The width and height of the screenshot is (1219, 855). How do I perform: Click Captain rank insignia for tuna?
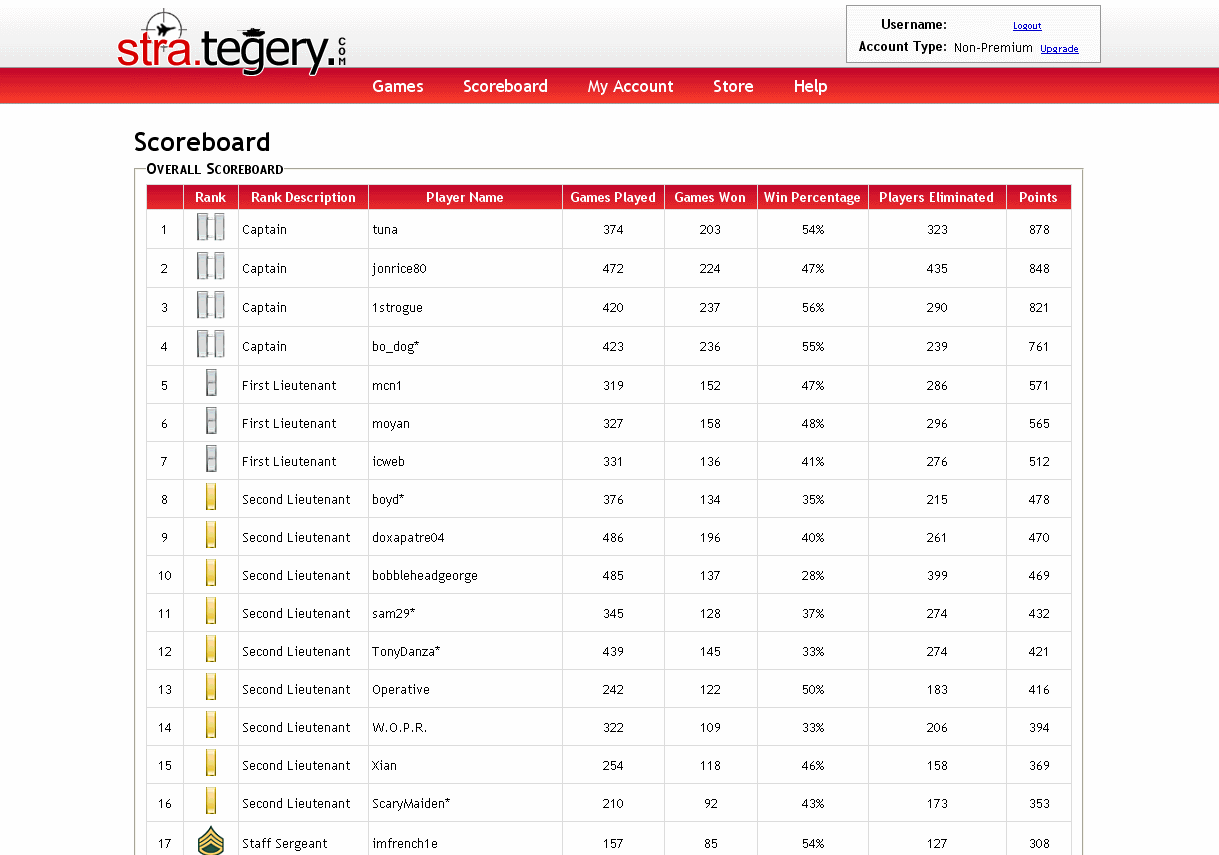tap(211, 228)
